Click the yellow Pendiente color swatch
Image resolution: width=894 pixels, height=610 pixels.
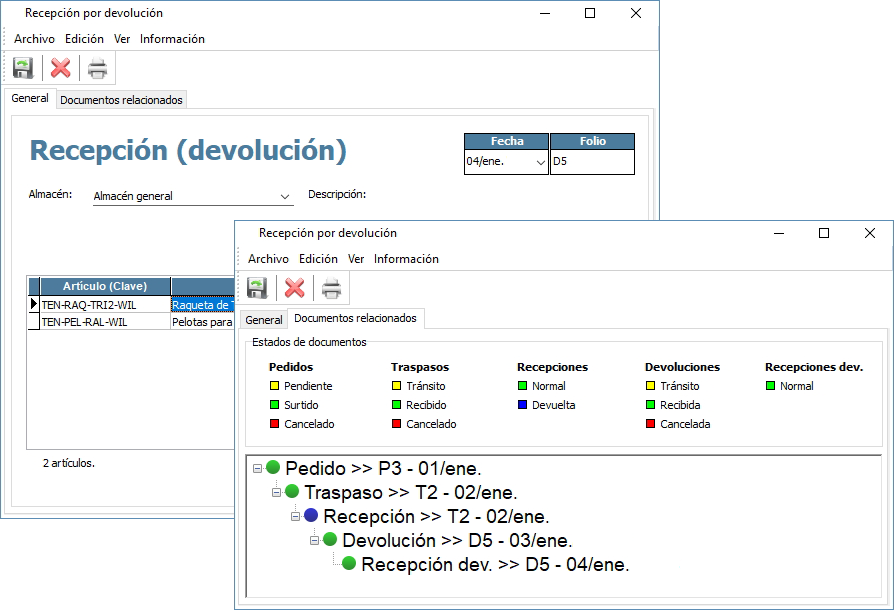275,386
